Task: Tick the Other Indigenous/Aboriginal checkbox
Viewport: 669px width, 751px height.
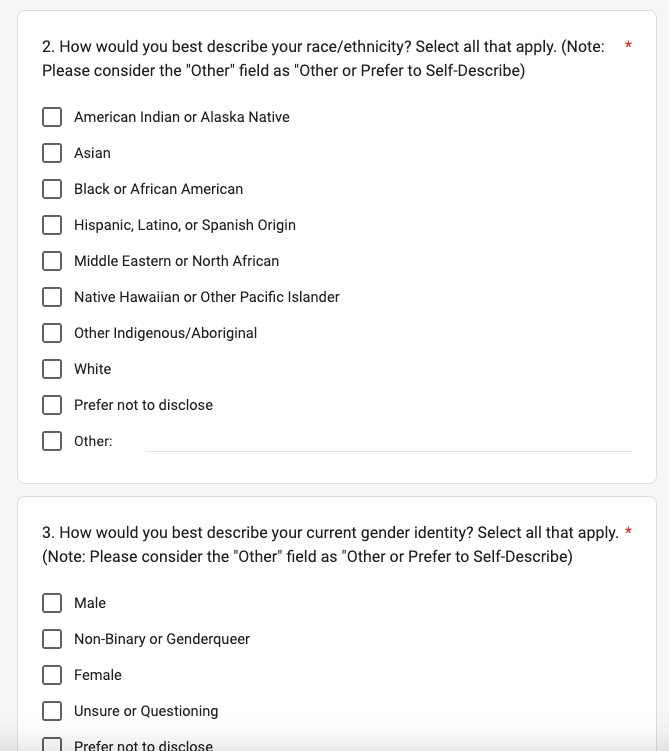Action: pos(52,333)
